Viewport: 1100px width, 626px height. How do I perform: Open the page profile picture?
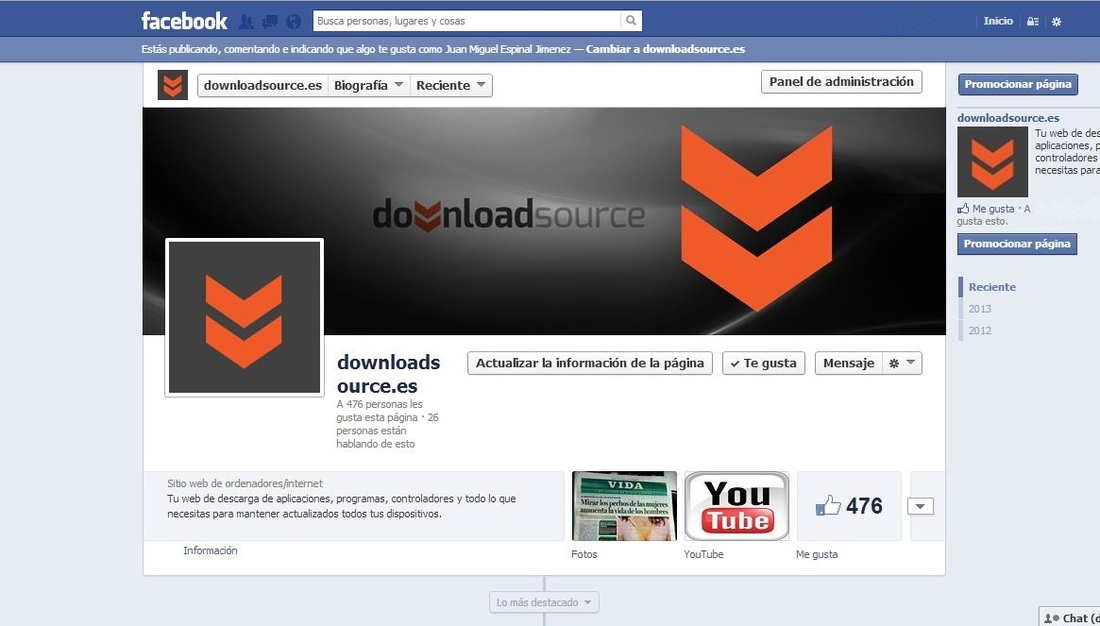(x=244, y=318)
